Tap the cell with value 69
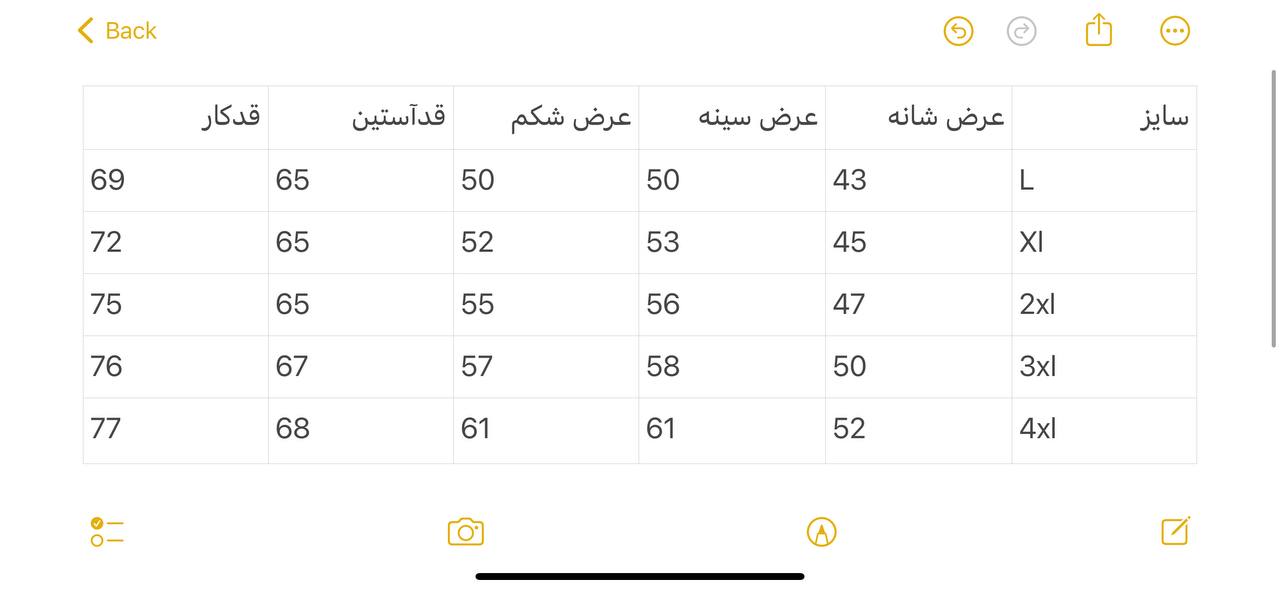Screen dimensions: 1280x591 click(176, 180)
